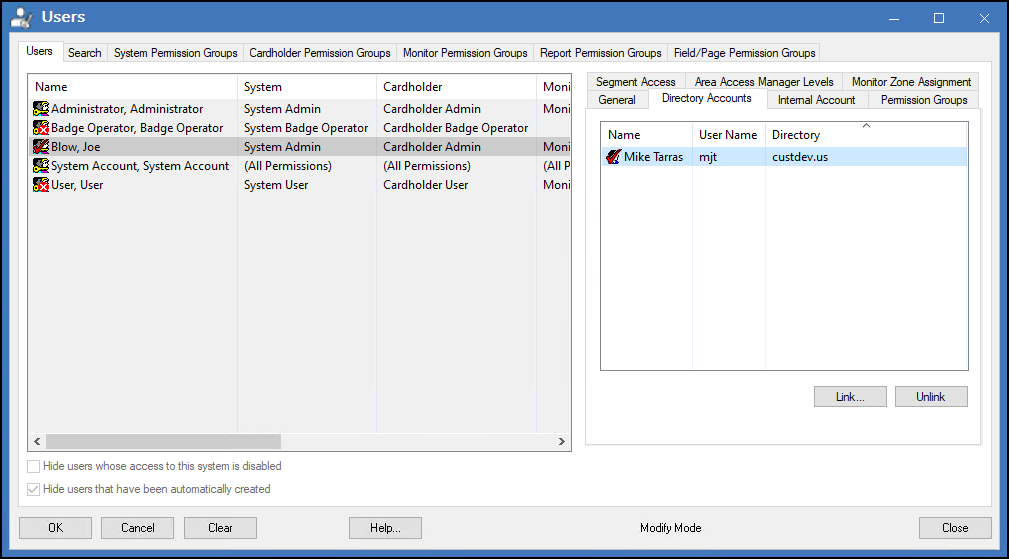Image resolution: width=1009 pixels, height=559 pixels.
Task: Click the User, User row icon
Action: point(41,185)
